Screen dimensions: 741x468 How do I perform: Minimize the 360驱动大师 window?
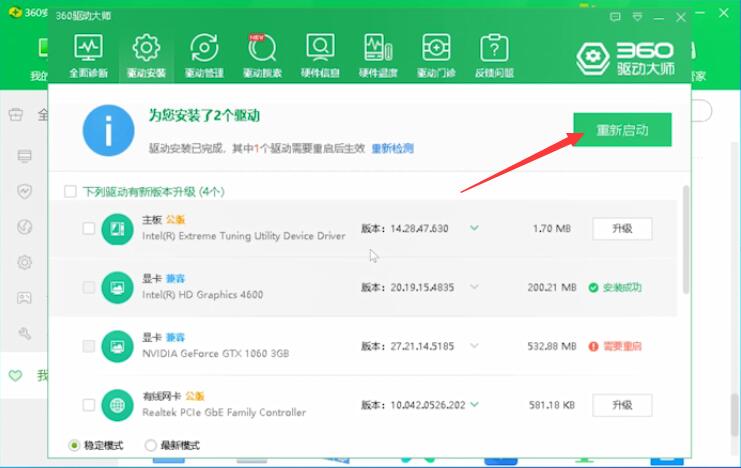click(659, 18)
